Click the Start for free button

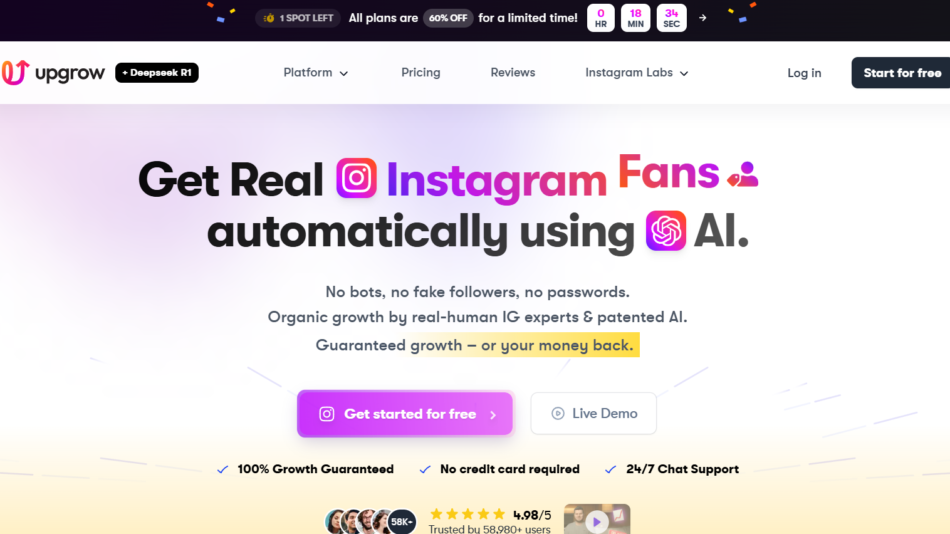pos(901,73)
